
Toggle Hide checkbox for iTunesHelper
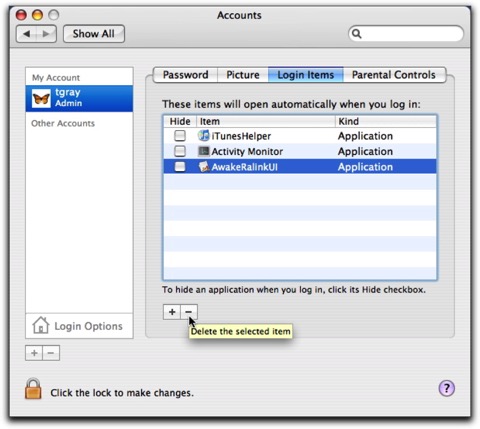click(x=180, y=136)
